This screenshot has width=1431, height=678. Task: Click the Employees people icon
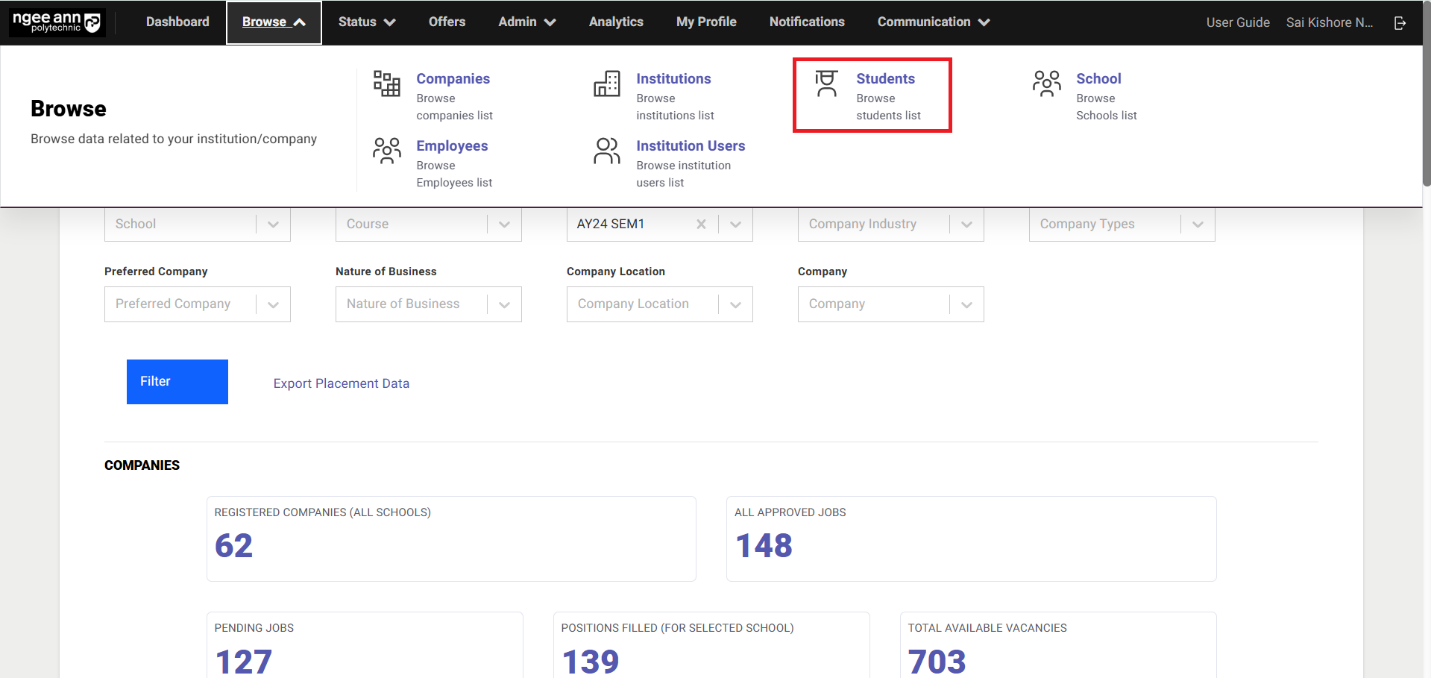pos(387,151)
